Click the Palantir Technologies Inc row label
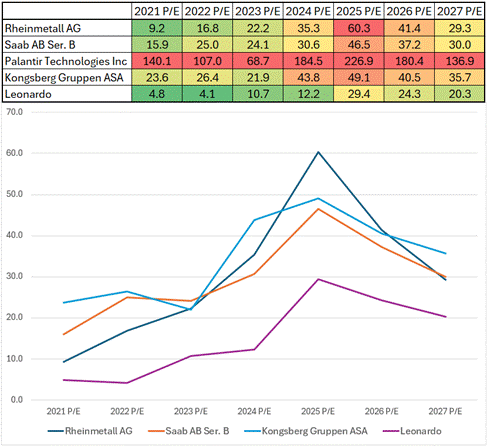The image size is (487, 446). point(66,61)
